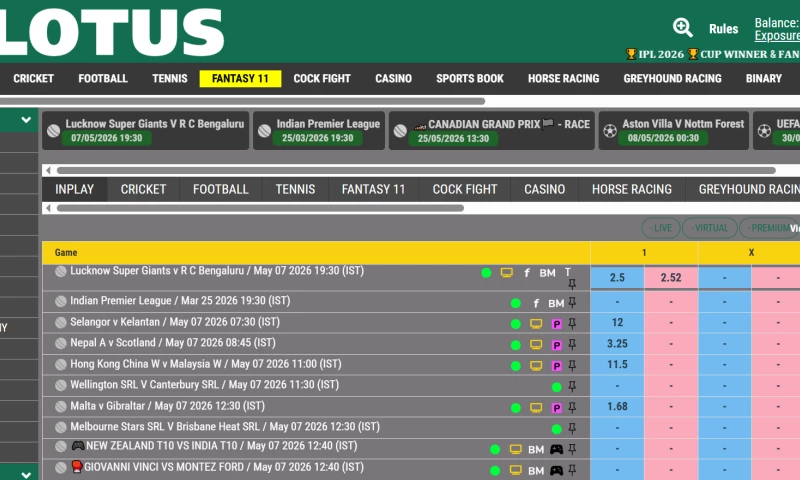Pin the Nepal A v Scotland match

coord(572,345)
